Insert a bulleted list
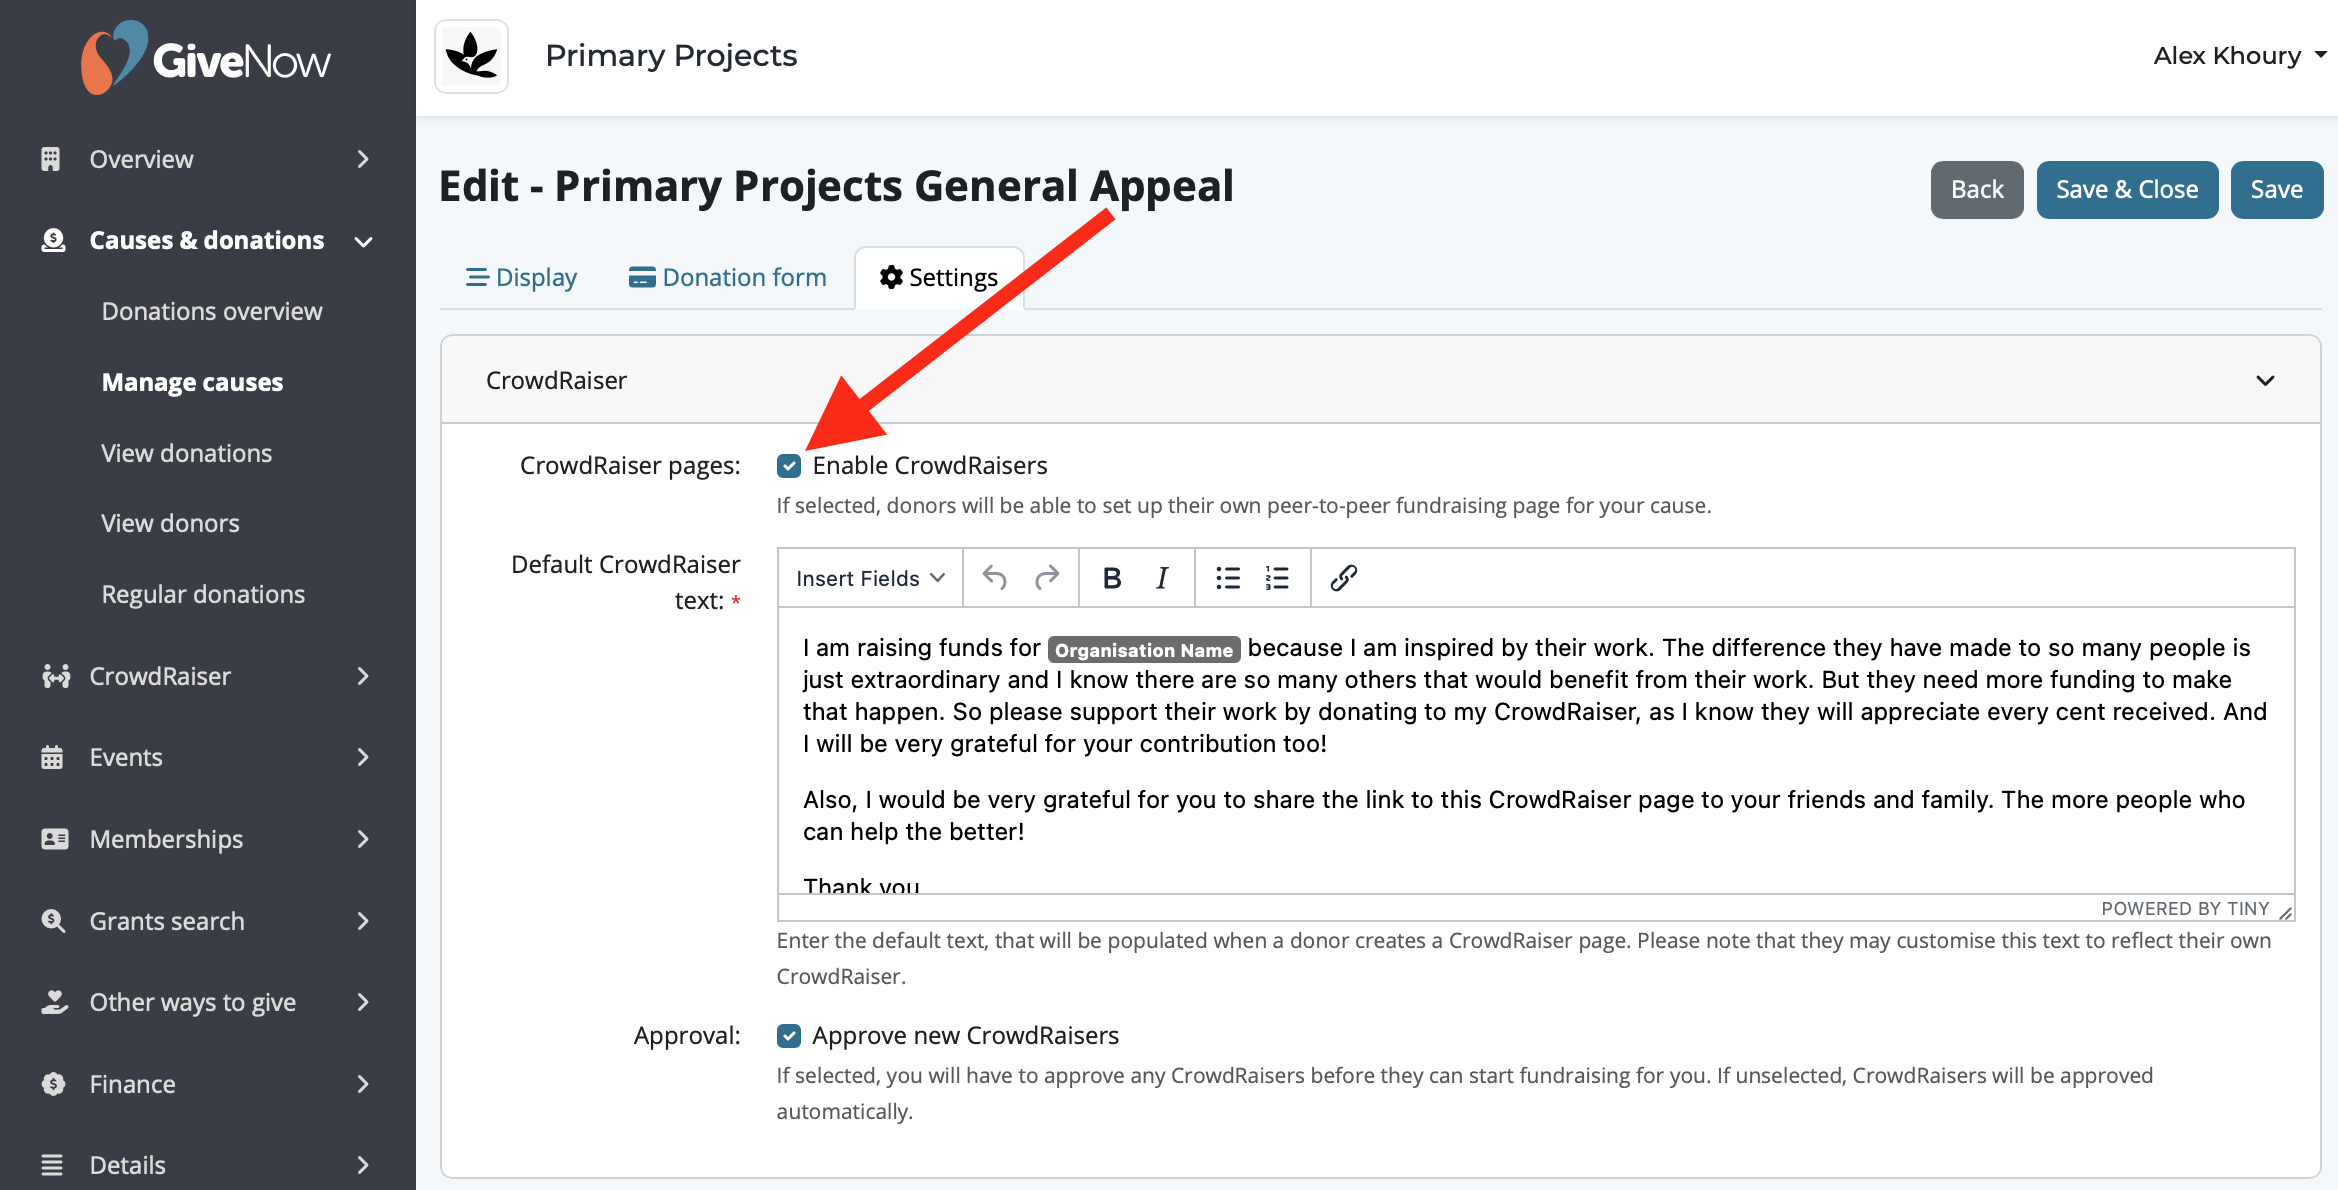This screenshot has width=2338, height=1190. click(x=1228, y=578)
